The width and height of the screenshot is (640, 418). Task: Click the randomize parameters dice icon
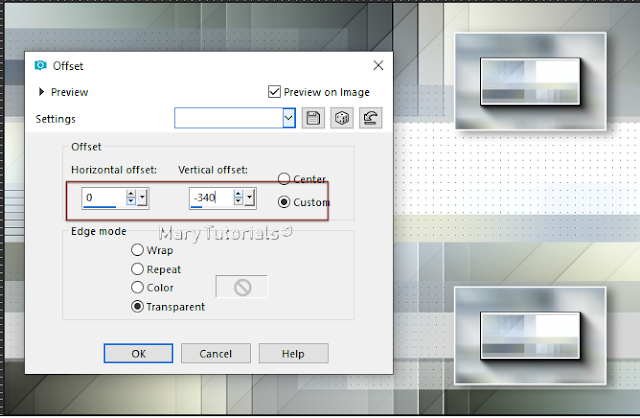(341, 118)
